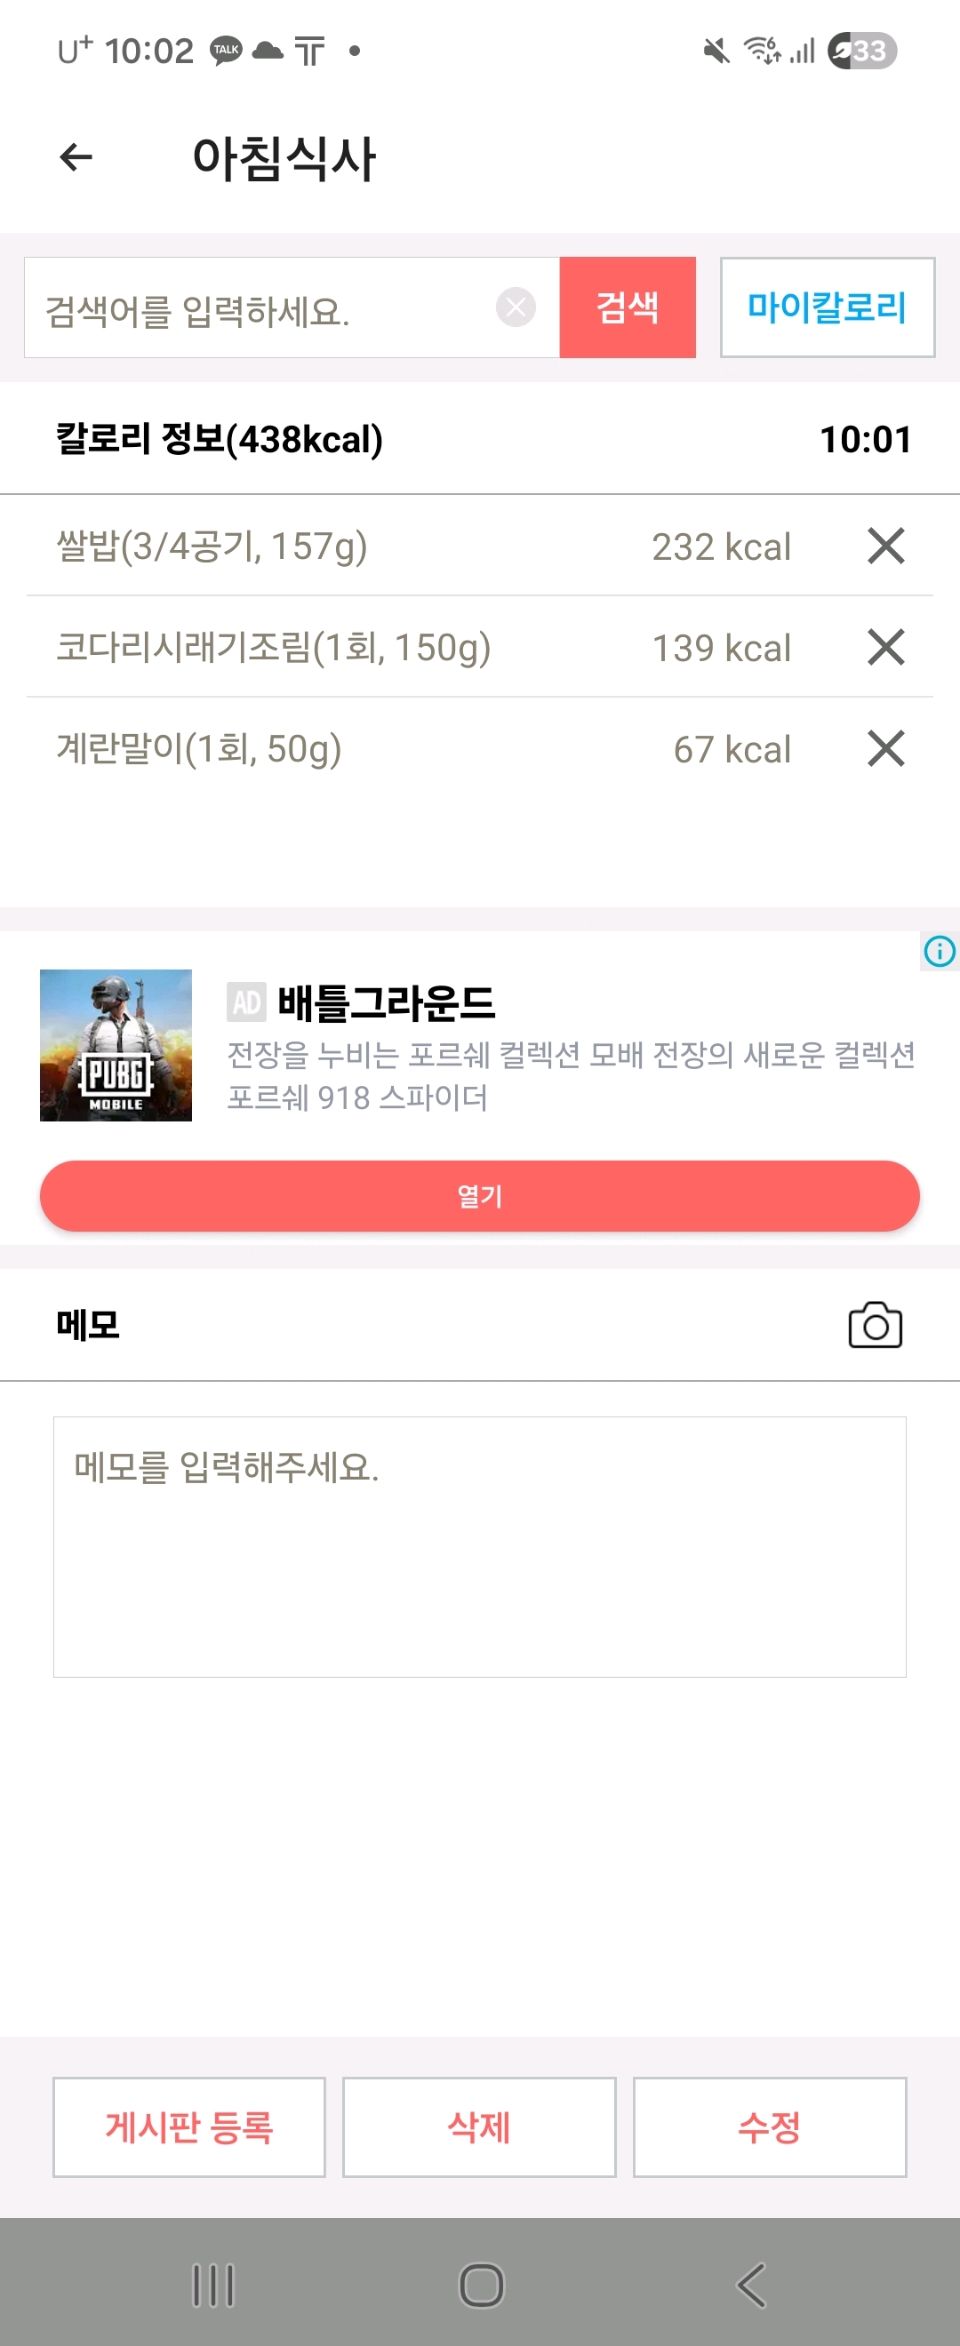960x2346 pixels.
Task: Click into the memo text area
Action: [x=480, y=1546]
